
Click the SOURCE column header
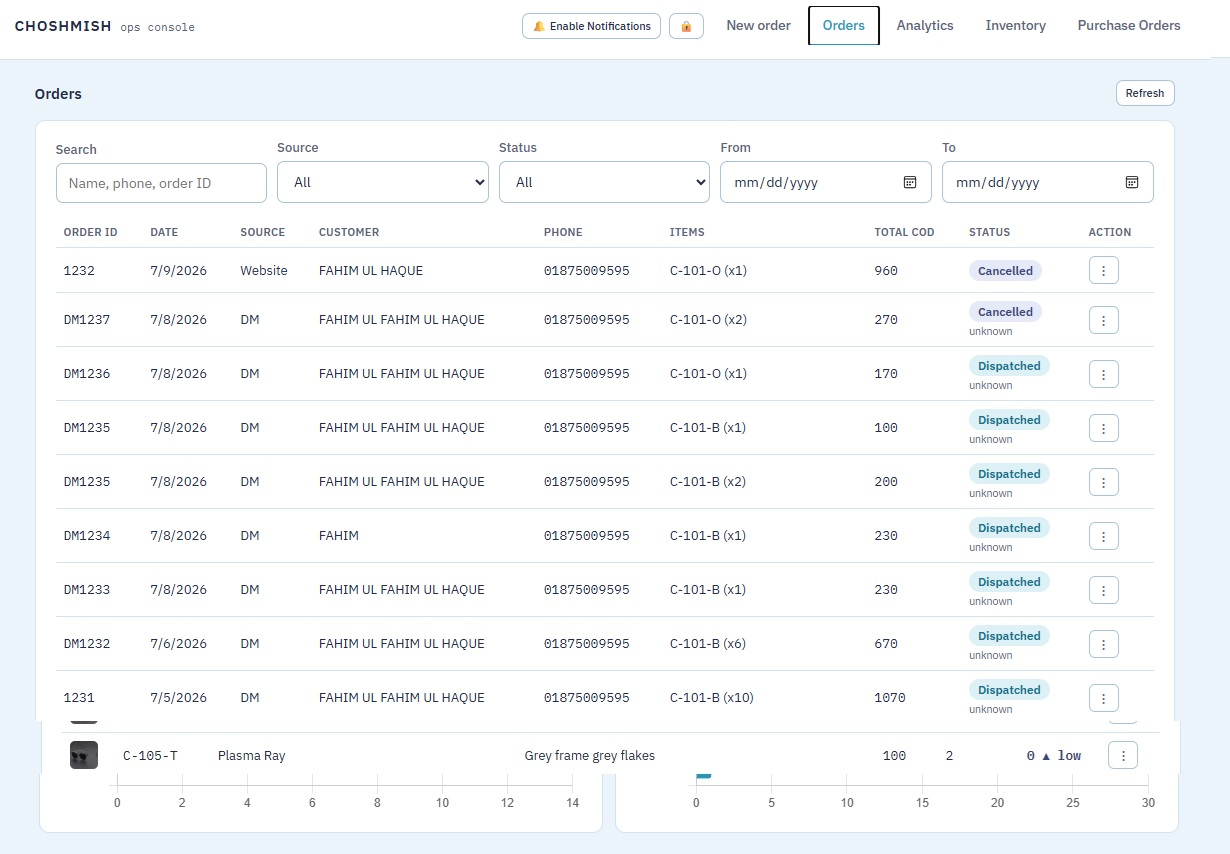tap(263, 232)
